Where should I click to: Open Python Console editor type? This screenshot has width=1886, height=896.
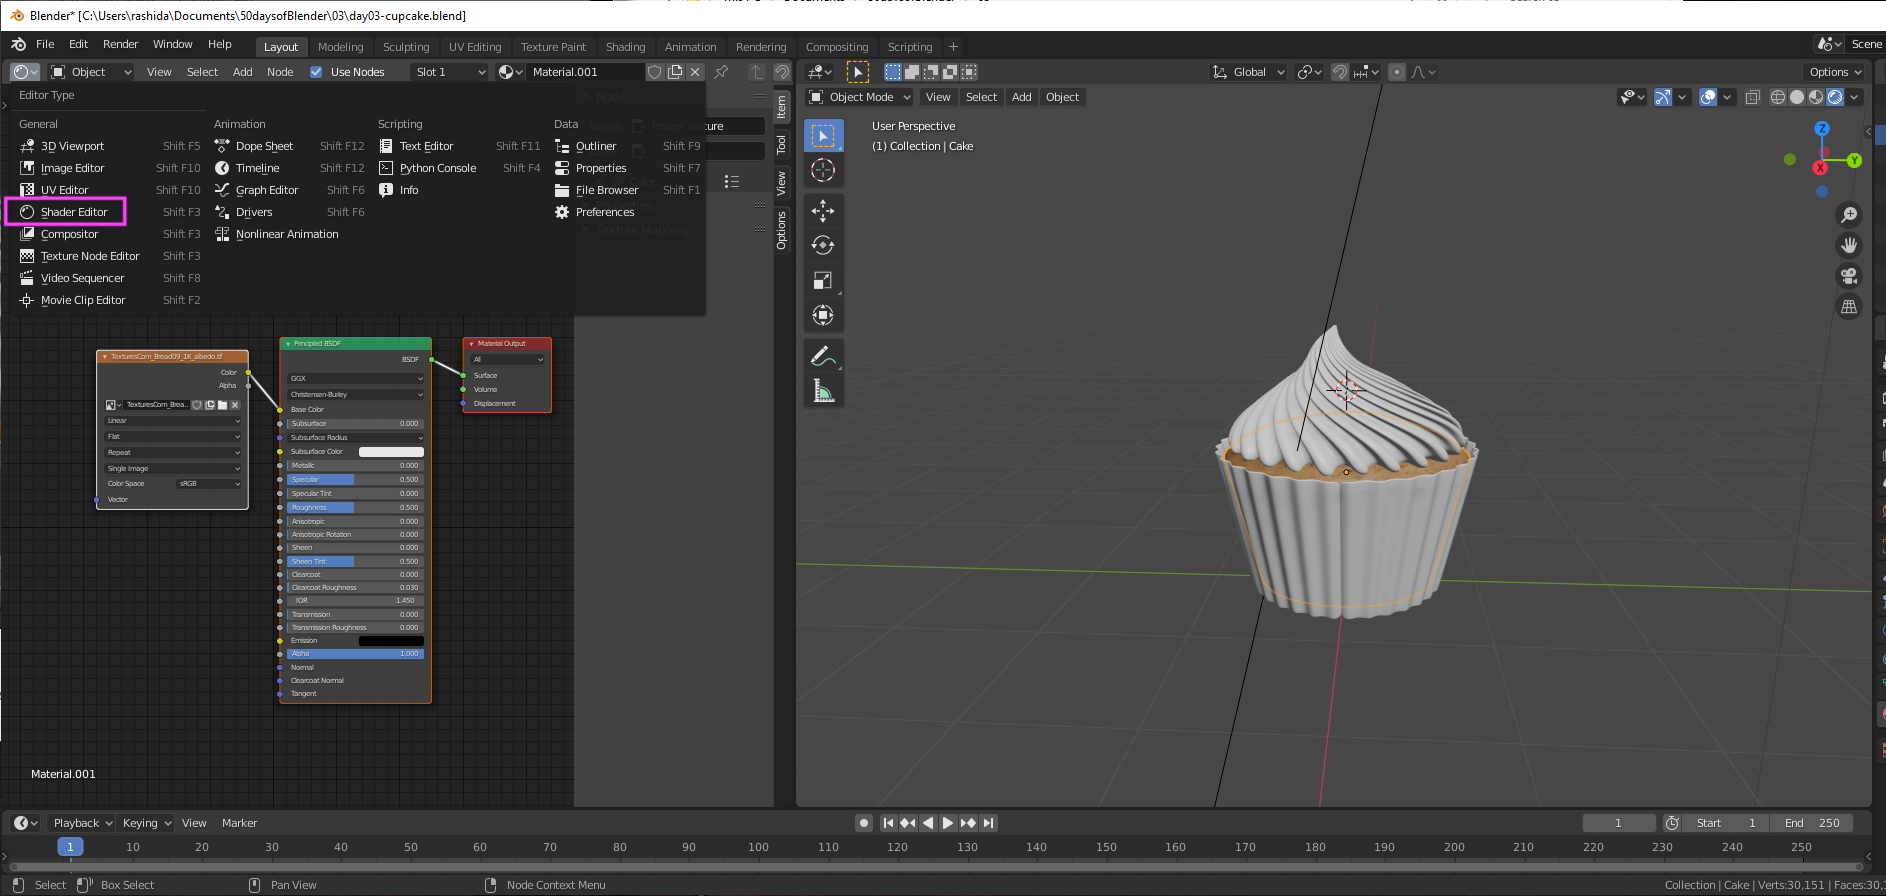pos(438,168)
